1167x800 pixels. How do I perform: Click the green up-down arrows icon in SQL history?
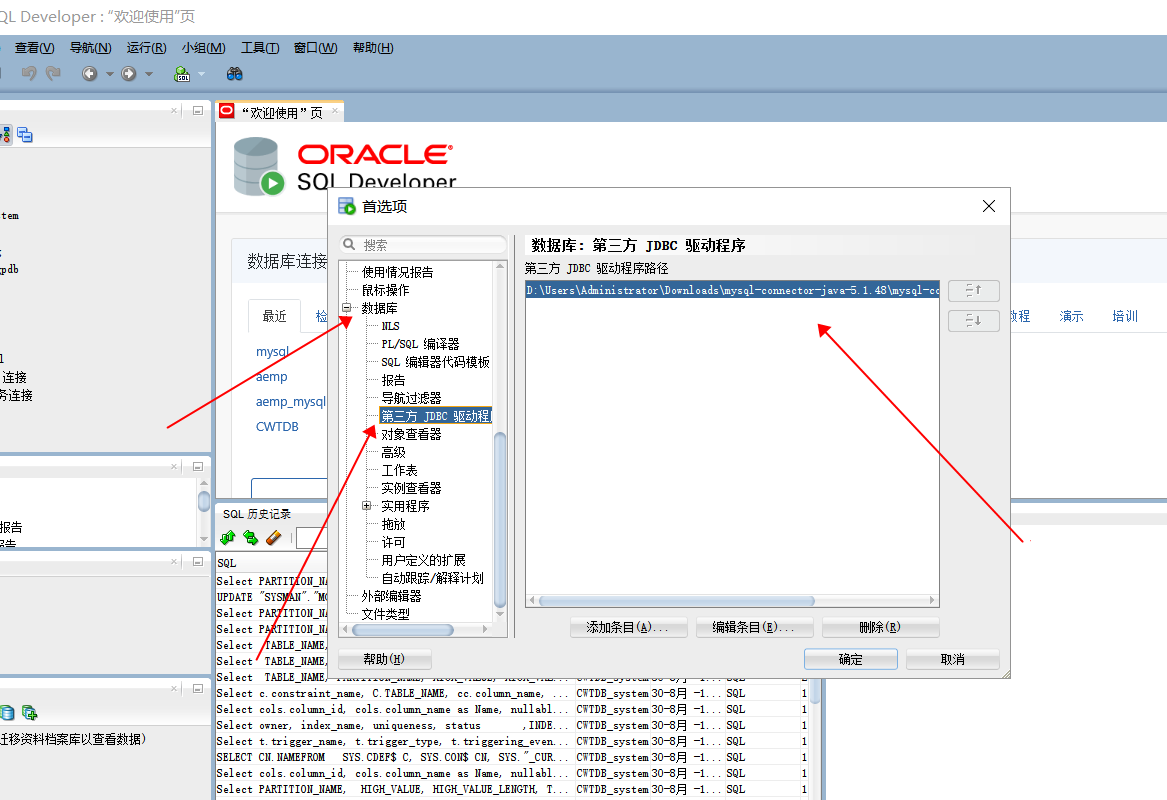pos(228,537)
